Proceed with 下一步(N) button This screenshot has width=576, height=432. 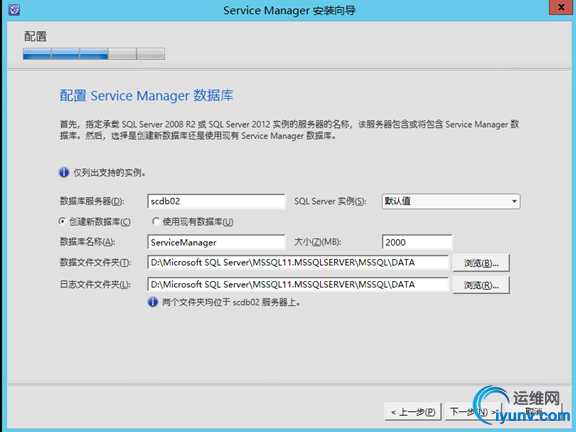point(473,412)
